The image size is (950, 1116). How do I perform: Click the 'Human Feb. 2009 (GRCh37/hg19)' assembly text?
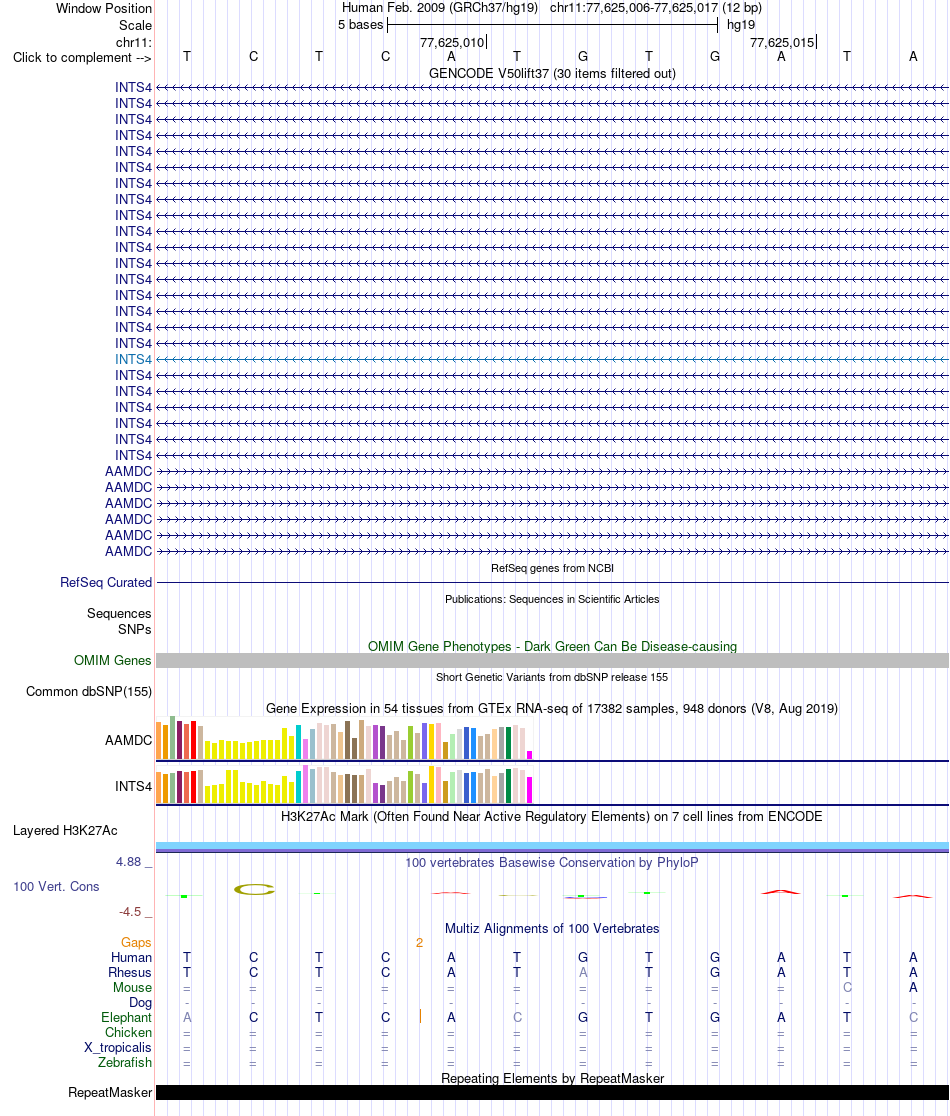440,8
